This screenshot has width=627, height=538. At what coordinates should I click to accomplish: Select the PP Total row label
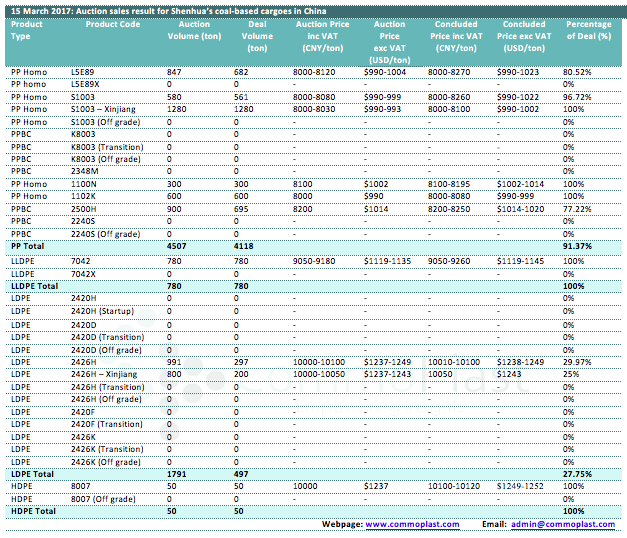pyautogui.click(x=27, y=246)
